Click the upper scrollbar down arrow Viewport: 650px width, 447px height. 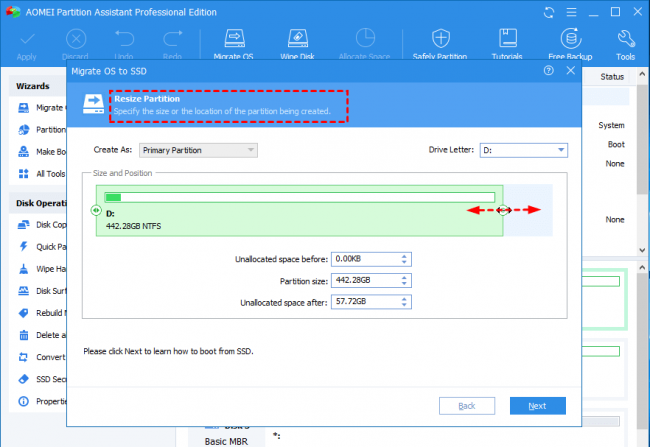(x=642, y=250)
